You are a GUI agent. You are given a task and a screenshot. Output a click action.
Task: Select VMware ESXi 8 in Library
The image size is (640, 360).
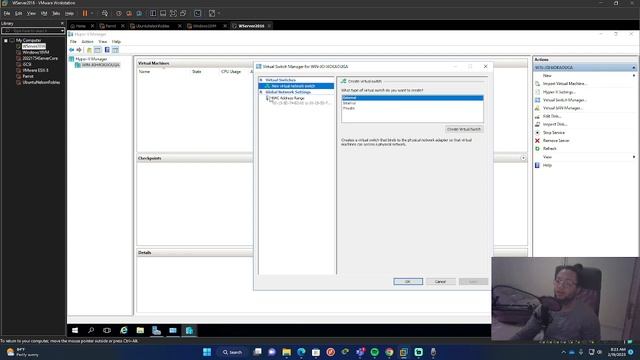tap(35, 70)
